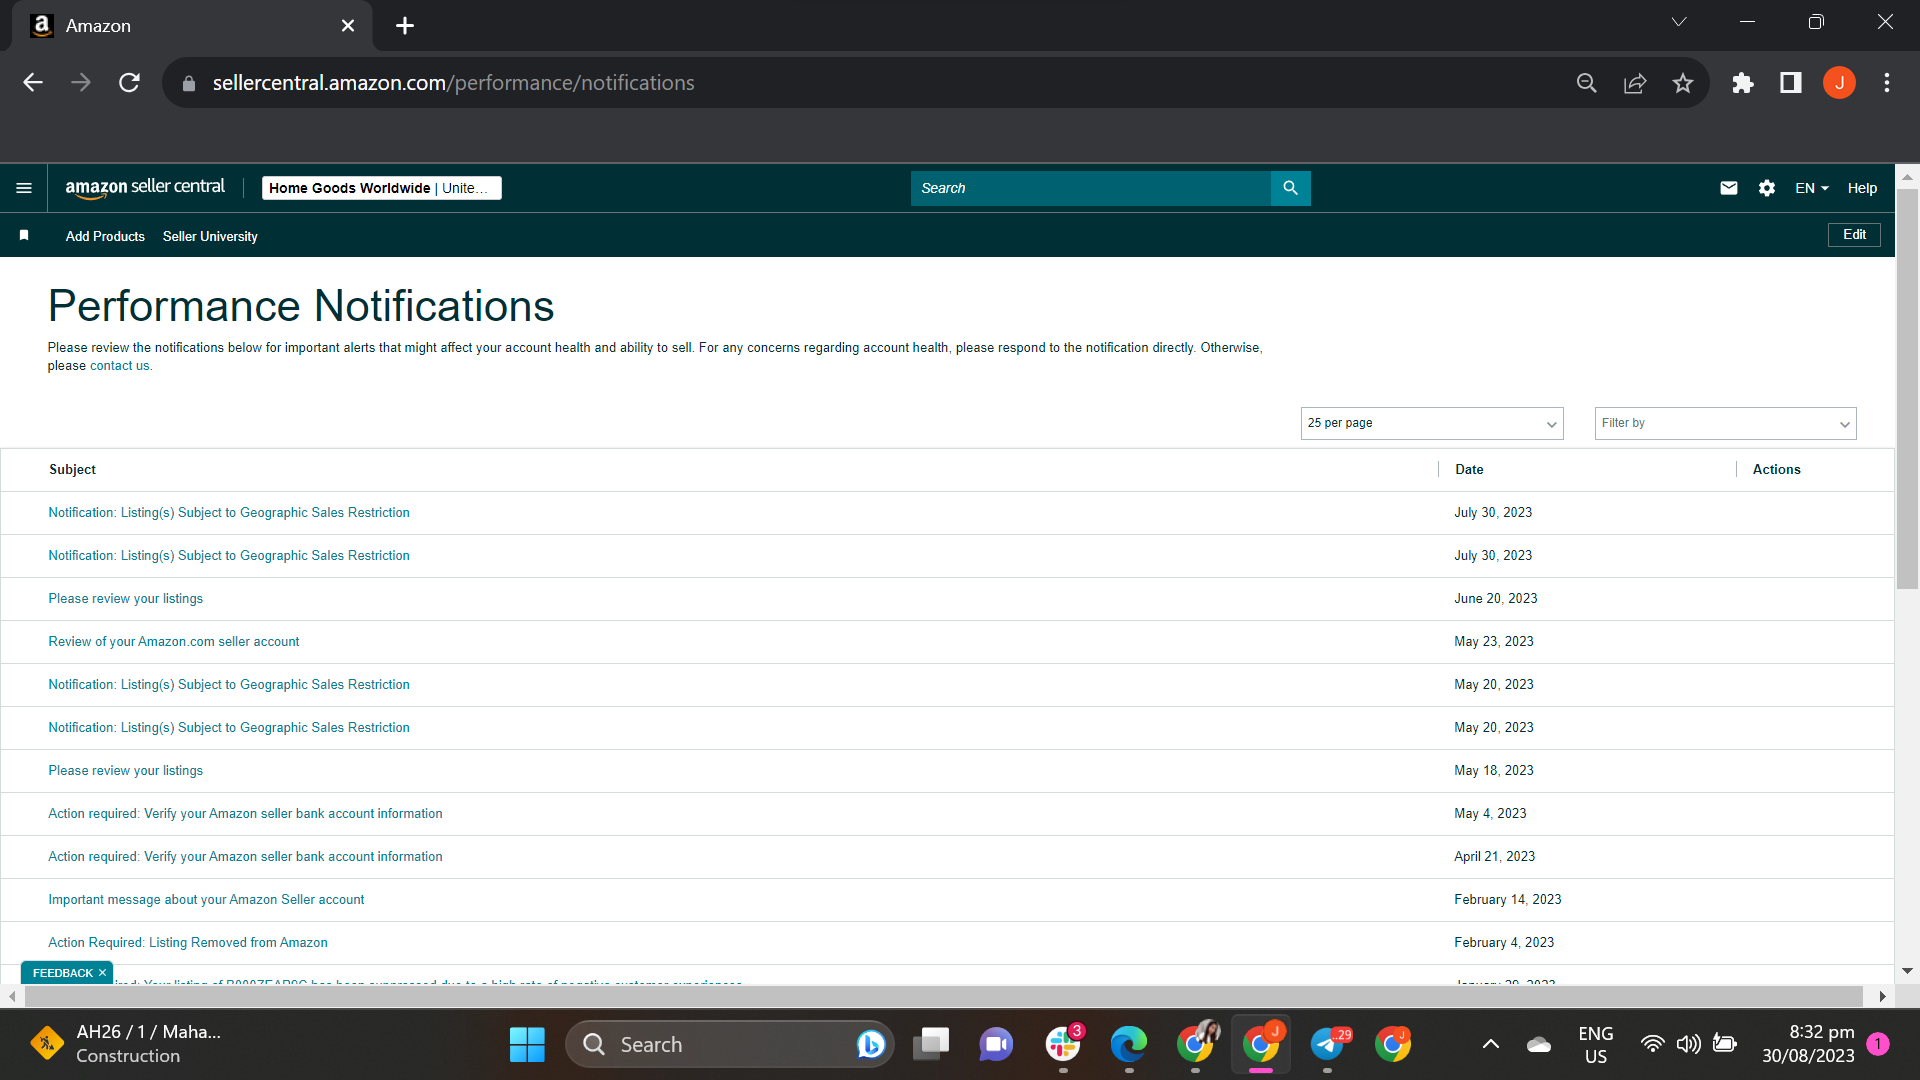
Task: Click the Seller Central search field
Action: coord(1090,188)
